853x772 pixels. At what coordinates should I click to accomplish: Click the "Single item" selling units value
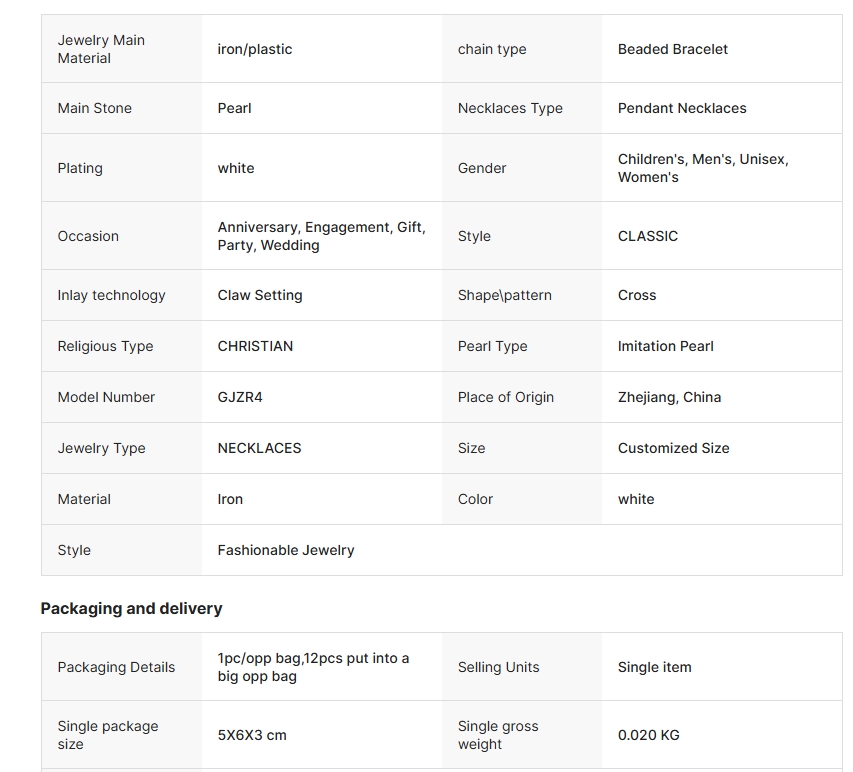(654, 667)
